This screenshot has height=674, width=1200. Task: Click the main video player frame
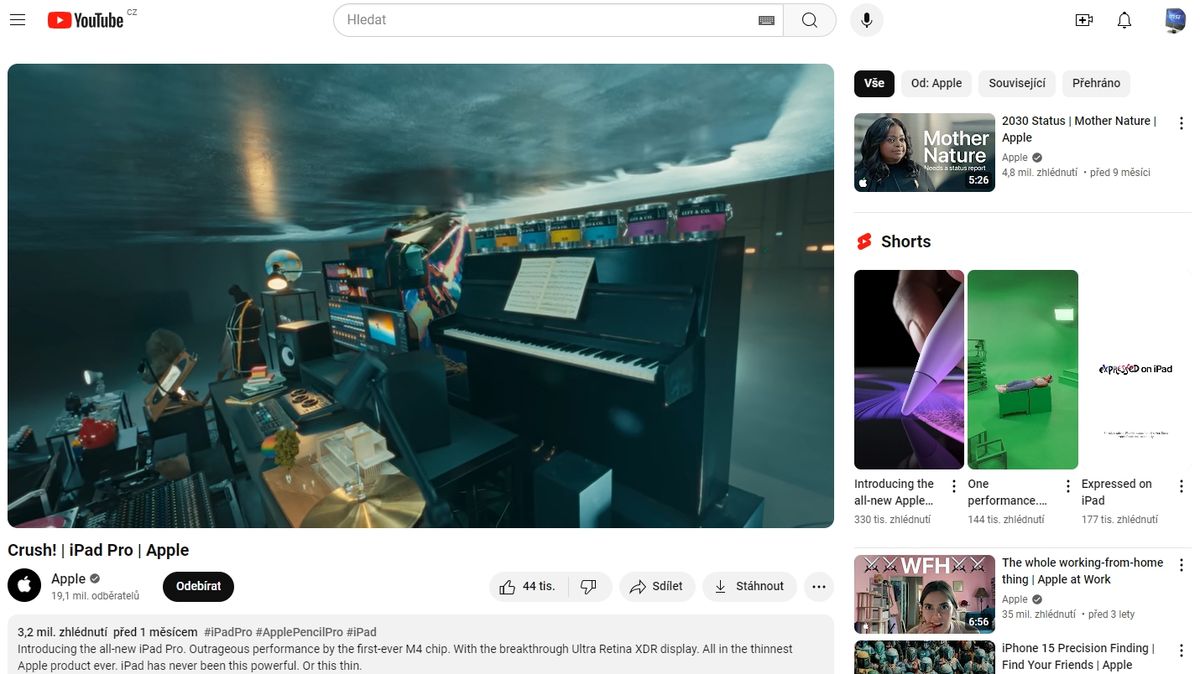pyautogui.click(x=421, y=296)
